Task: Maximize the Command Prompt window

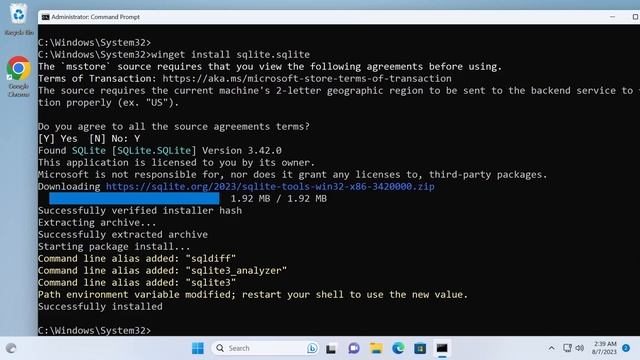Action: [635, 17]
